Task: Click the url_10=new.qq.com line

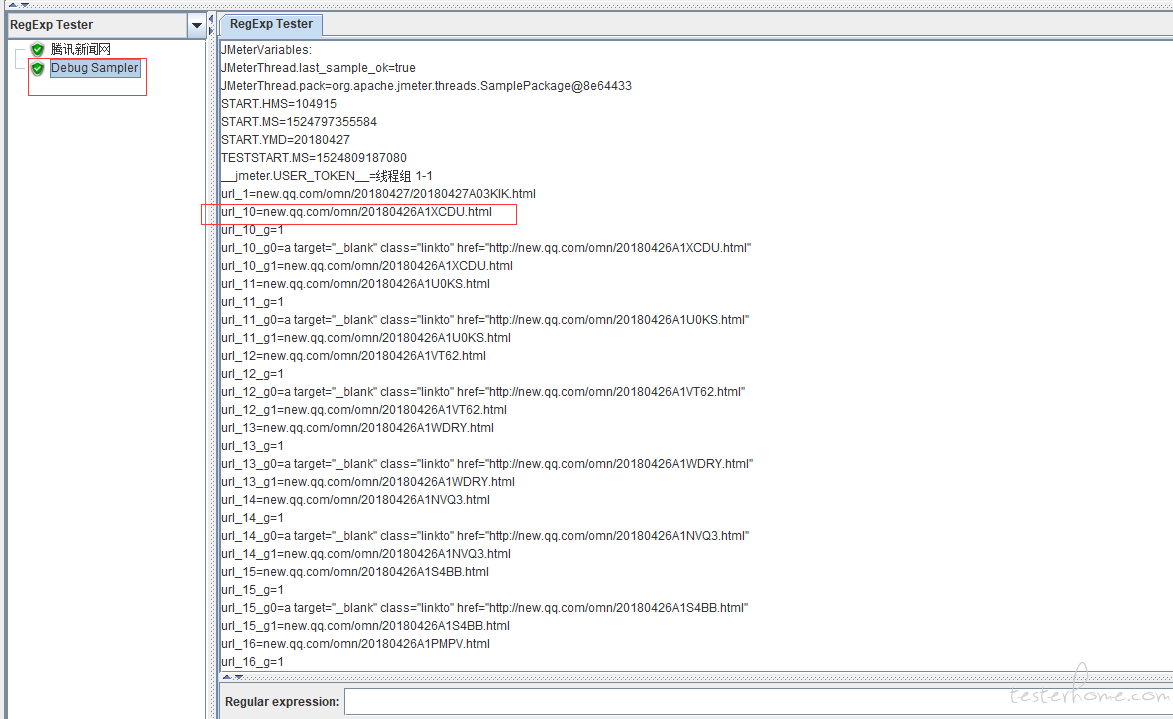Action: click(x=356, y=212)
